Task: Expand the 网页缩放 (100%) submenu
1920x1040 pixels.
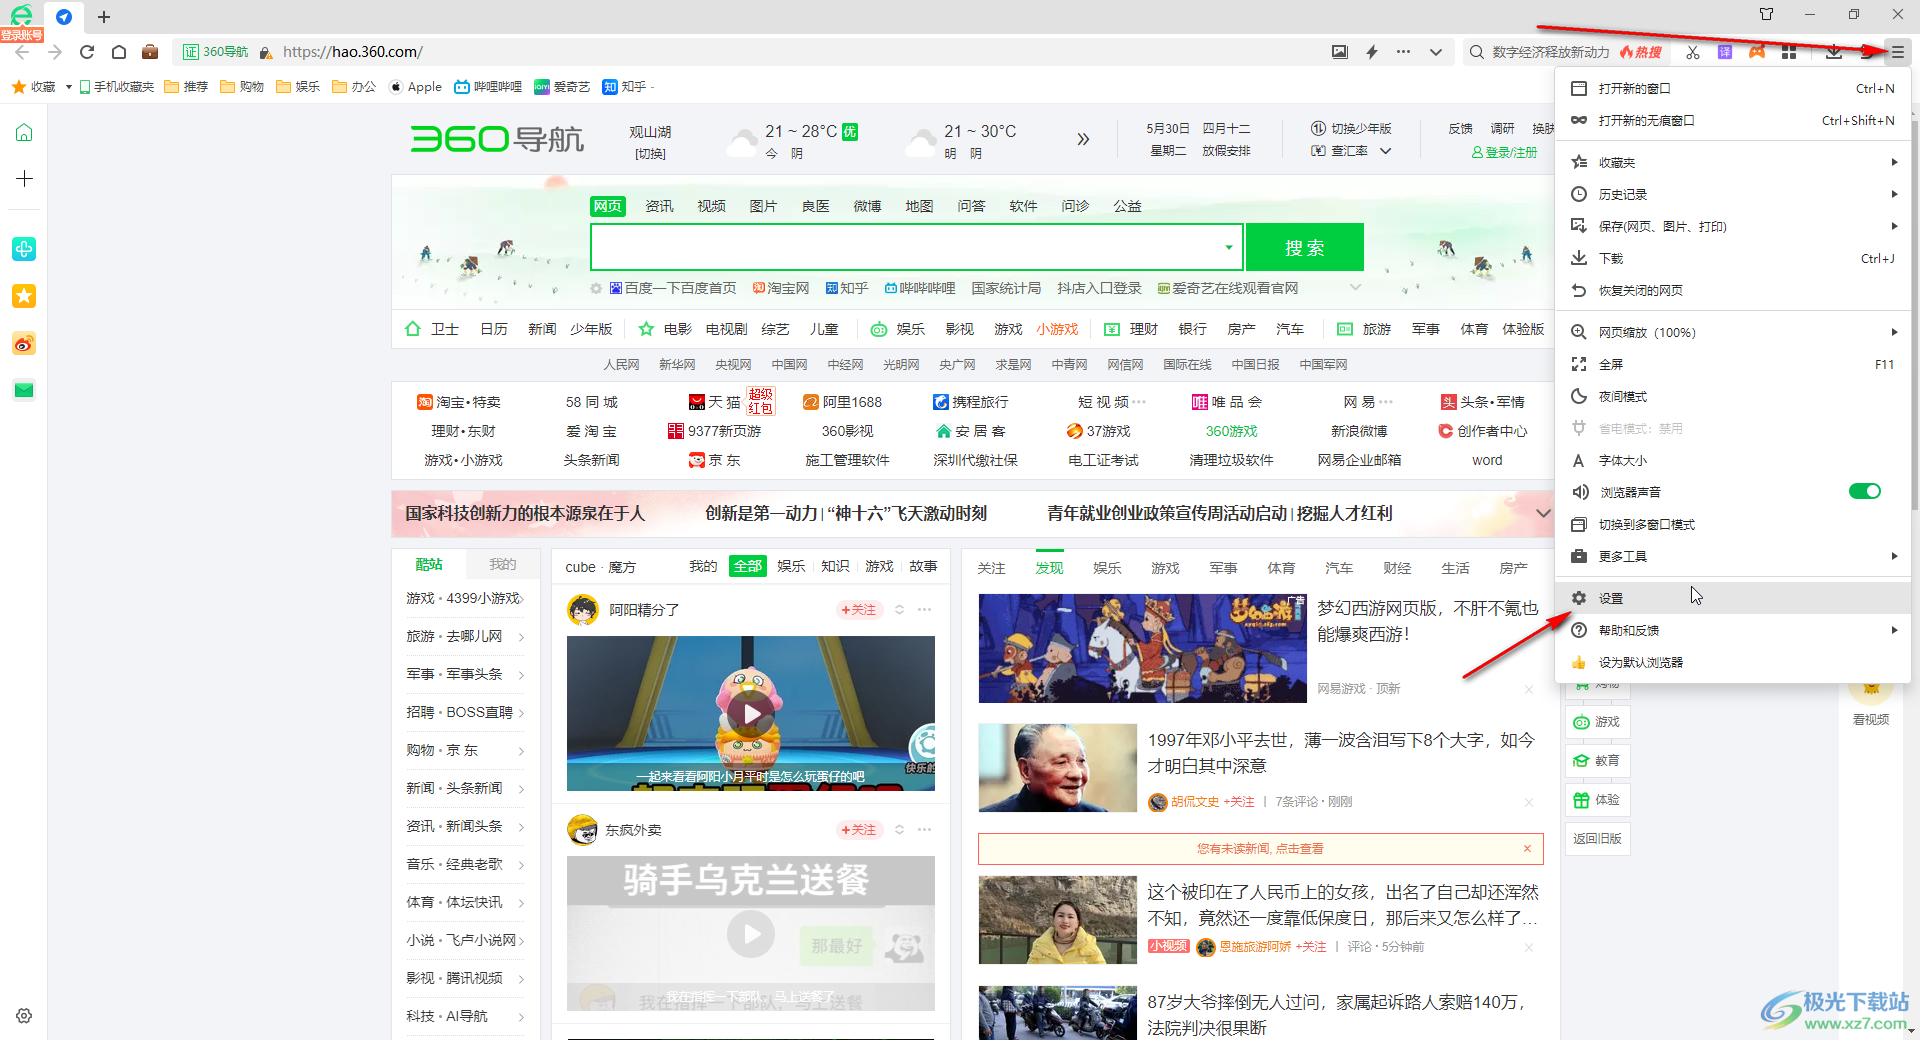Action: [1735, 332]
